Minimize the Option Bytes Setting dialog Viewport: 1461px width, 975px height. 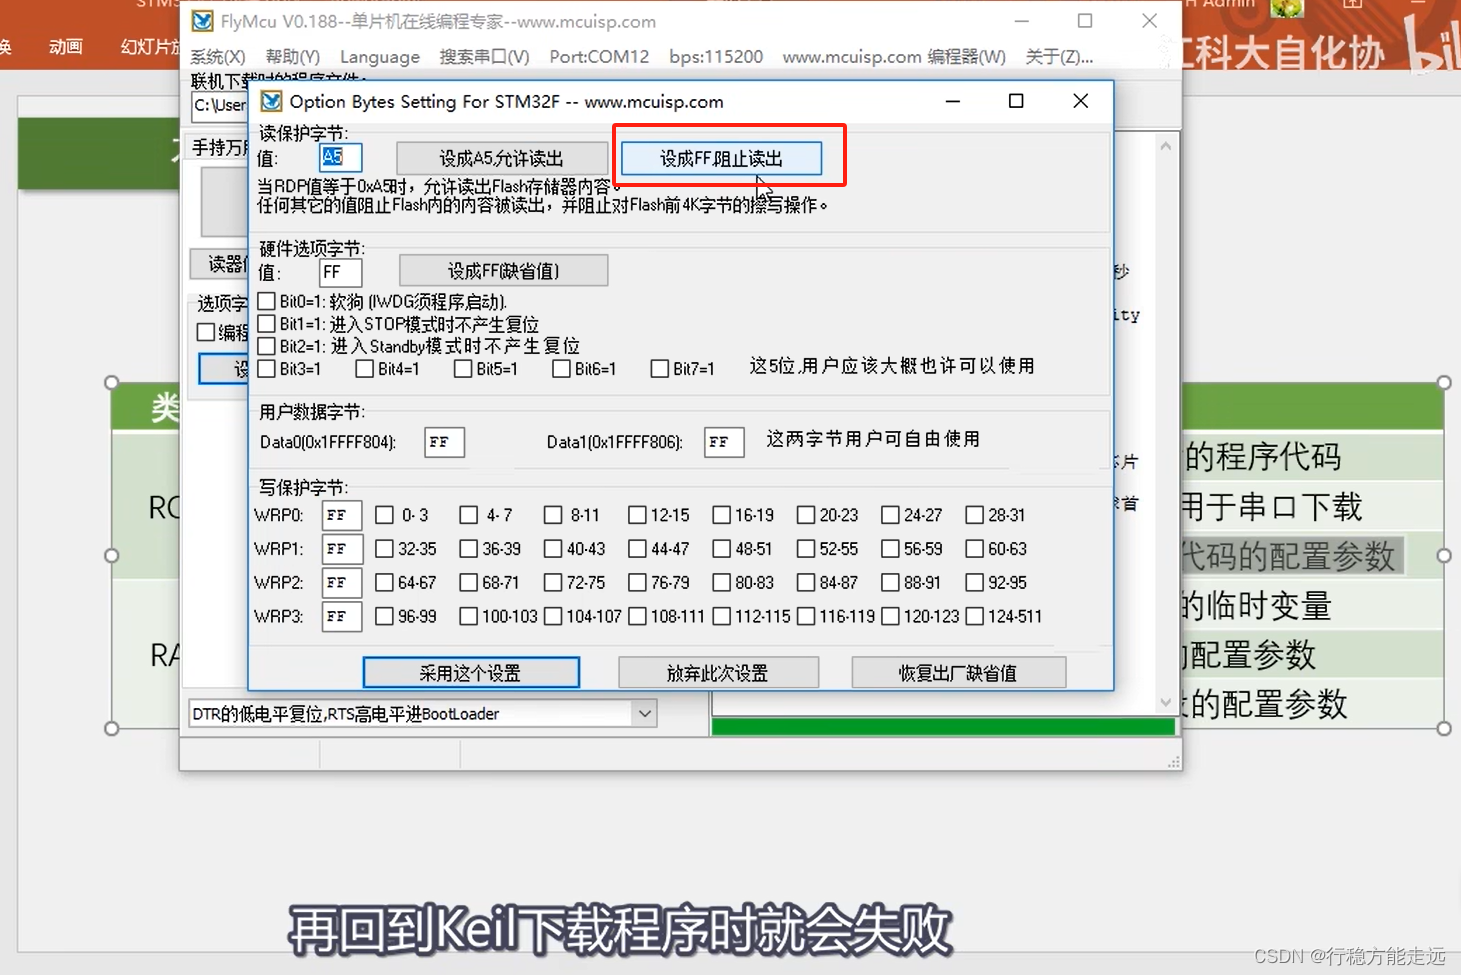tap(953, 101)
